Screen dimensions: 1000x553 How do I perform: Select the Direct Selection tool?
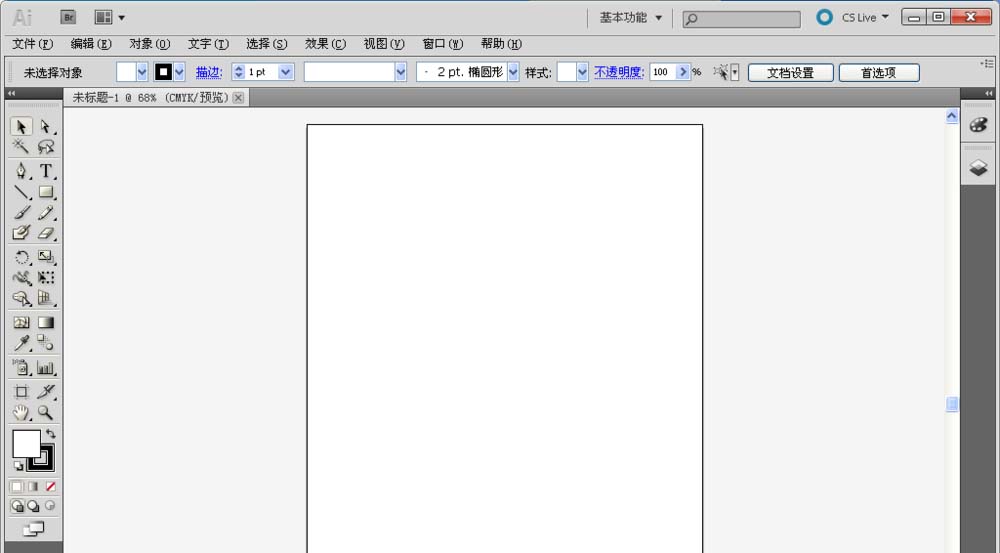pyautogui.click(x=45, y=126)
